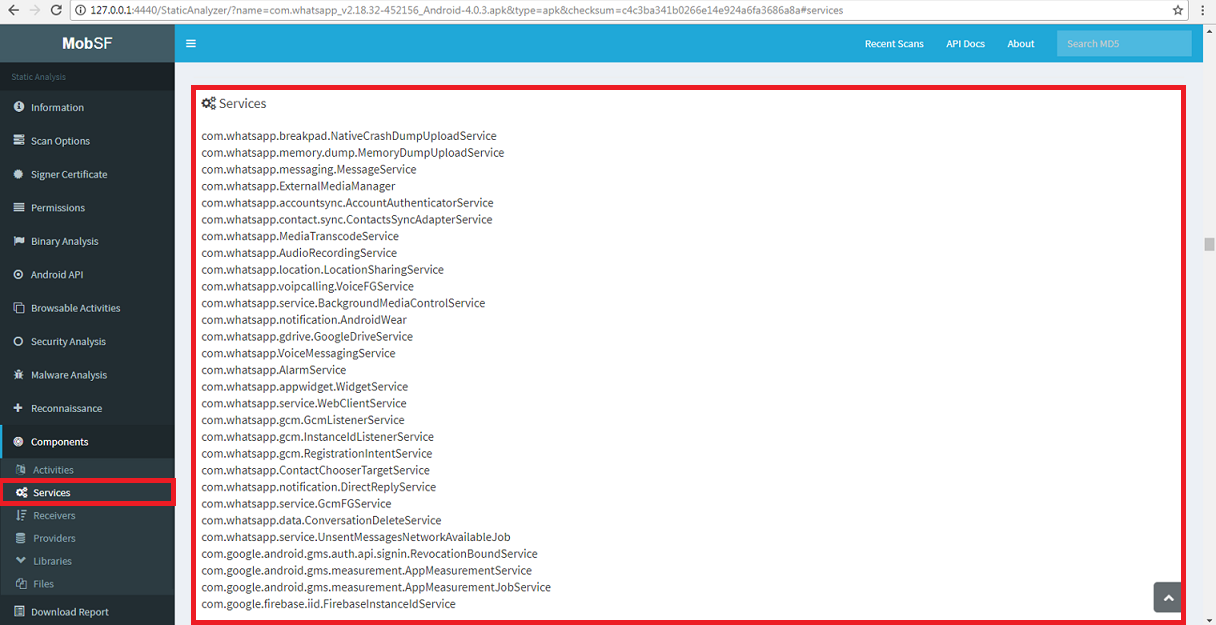This screenshot has height=625, width=1216.
Task: Click LocationSharingService entry
Action: [322, 270]
